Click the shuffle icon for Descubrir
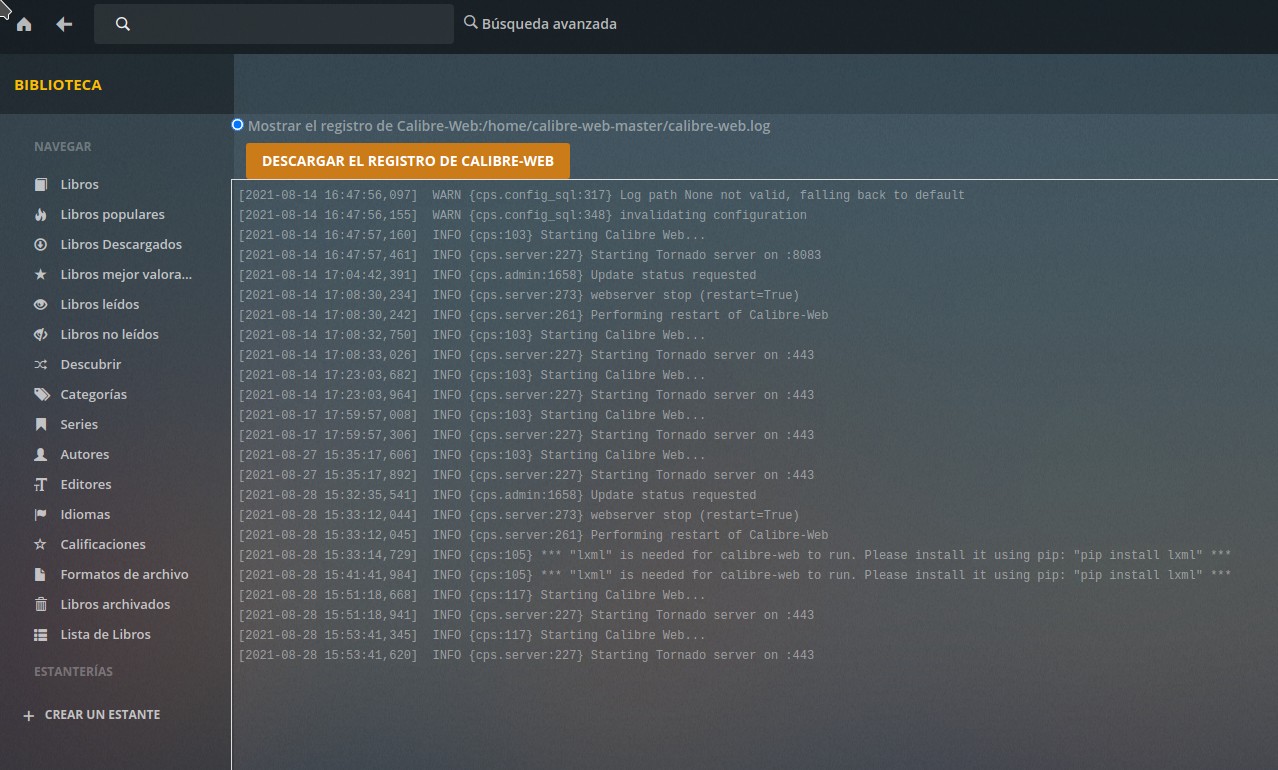1278x770 pixels. [41, 364]
